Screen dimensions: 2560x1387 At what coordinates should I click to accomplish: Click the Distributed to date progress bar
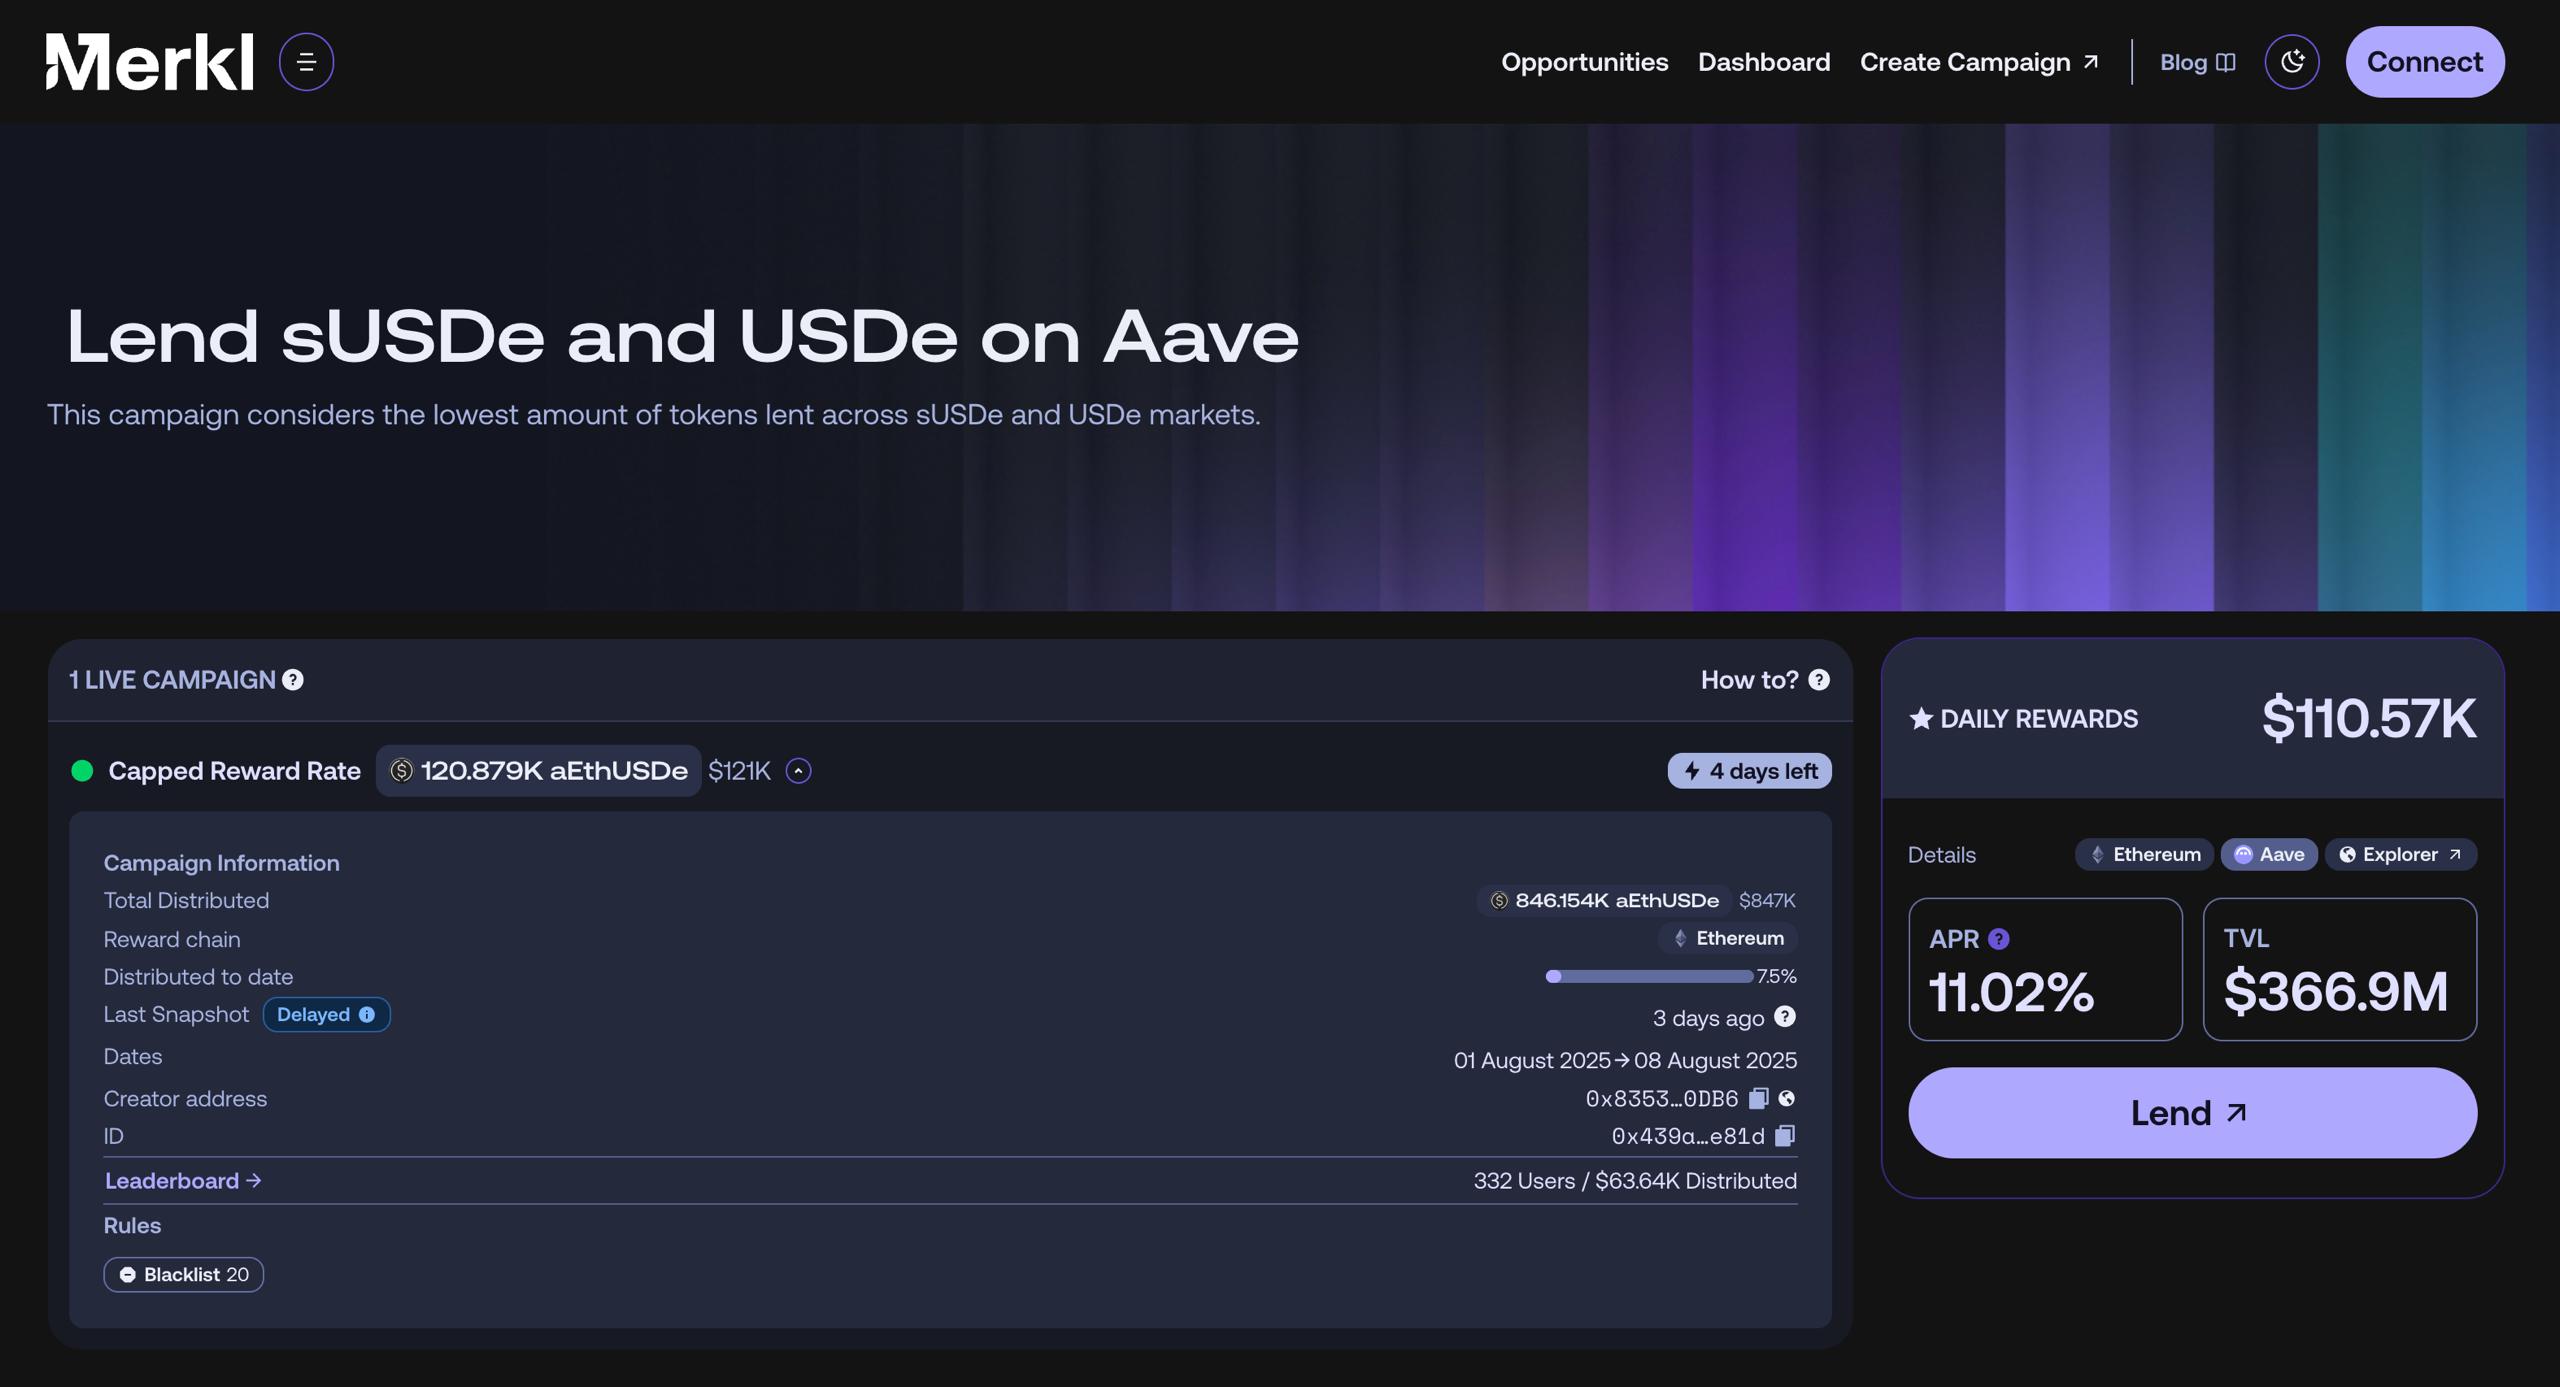(x=1649, y=976)
